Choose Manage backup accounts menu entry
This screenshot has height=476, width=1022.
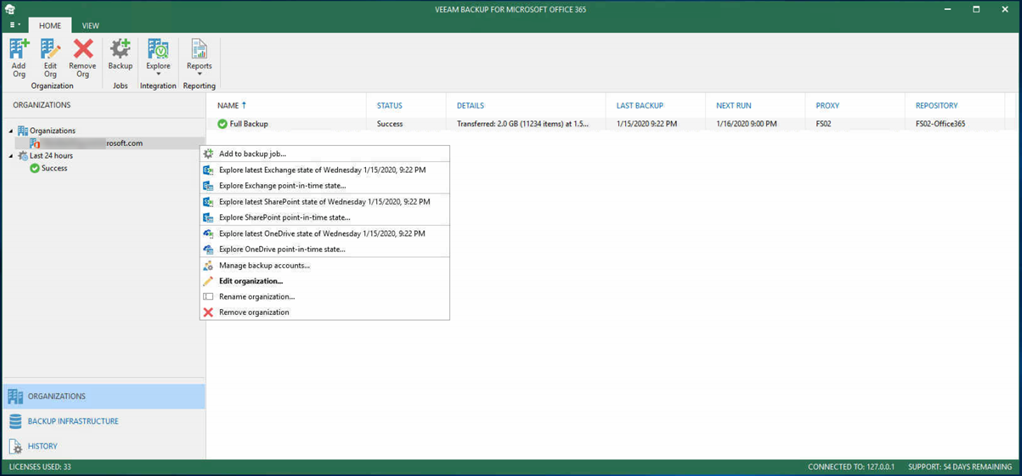325,265
